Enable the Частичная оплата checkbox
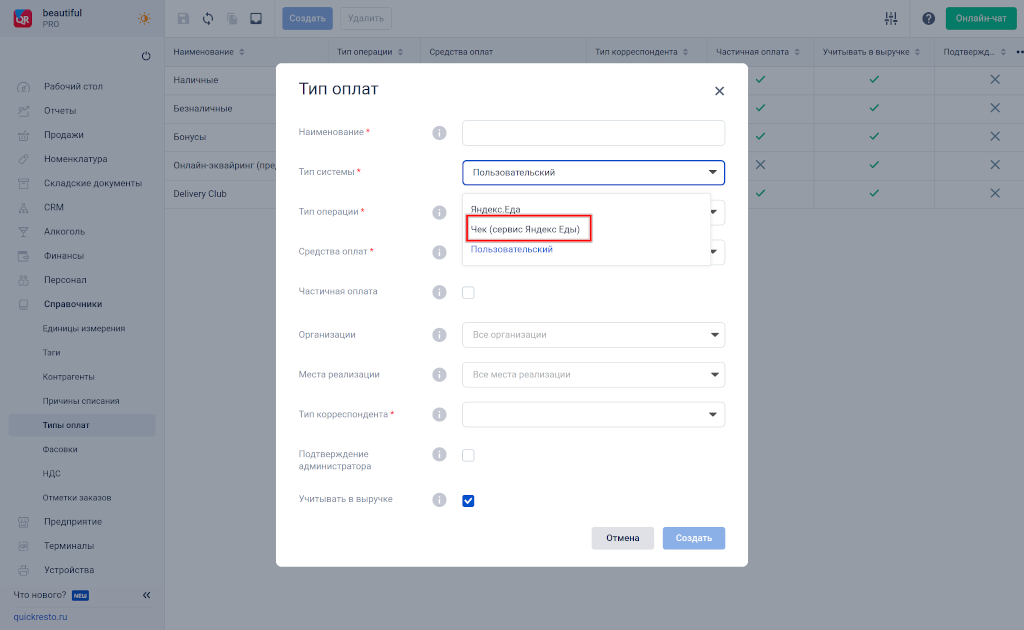This screenshot has width=1024, height=630. coord(468,293)
